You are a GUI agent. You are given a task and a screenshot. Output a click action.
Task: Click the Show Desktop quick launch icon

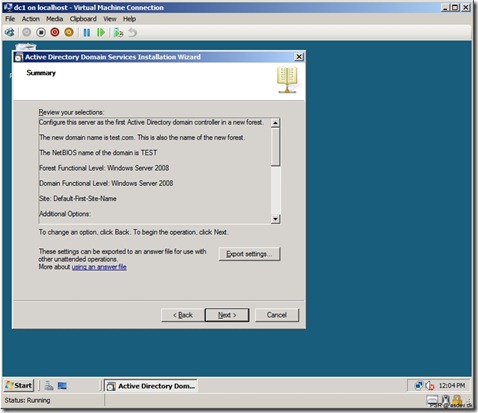click(x=62, y=386)
